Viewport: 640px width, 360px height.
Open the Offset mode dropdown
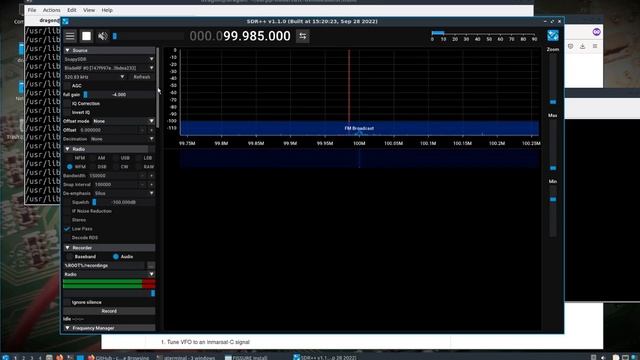pyautogui.click(x=123, y=121)
